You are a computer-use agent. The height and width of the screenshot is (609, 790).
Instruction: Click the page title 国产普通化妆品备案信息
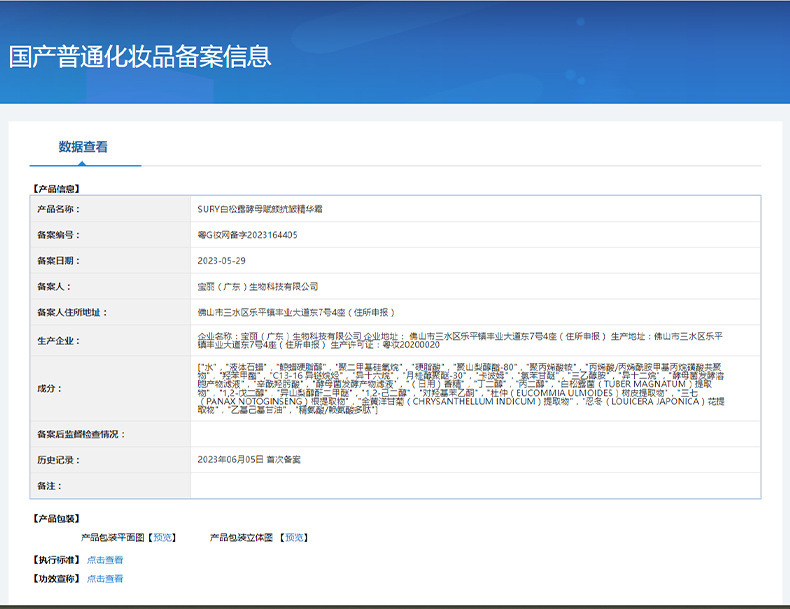pyautogui.click(x=140, y=56)
